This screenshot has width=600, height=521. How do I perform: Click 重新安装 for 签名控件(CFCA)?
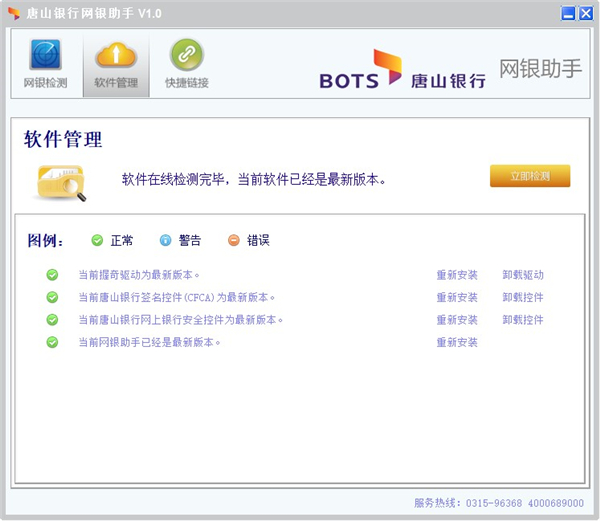(x=457, y=297)
